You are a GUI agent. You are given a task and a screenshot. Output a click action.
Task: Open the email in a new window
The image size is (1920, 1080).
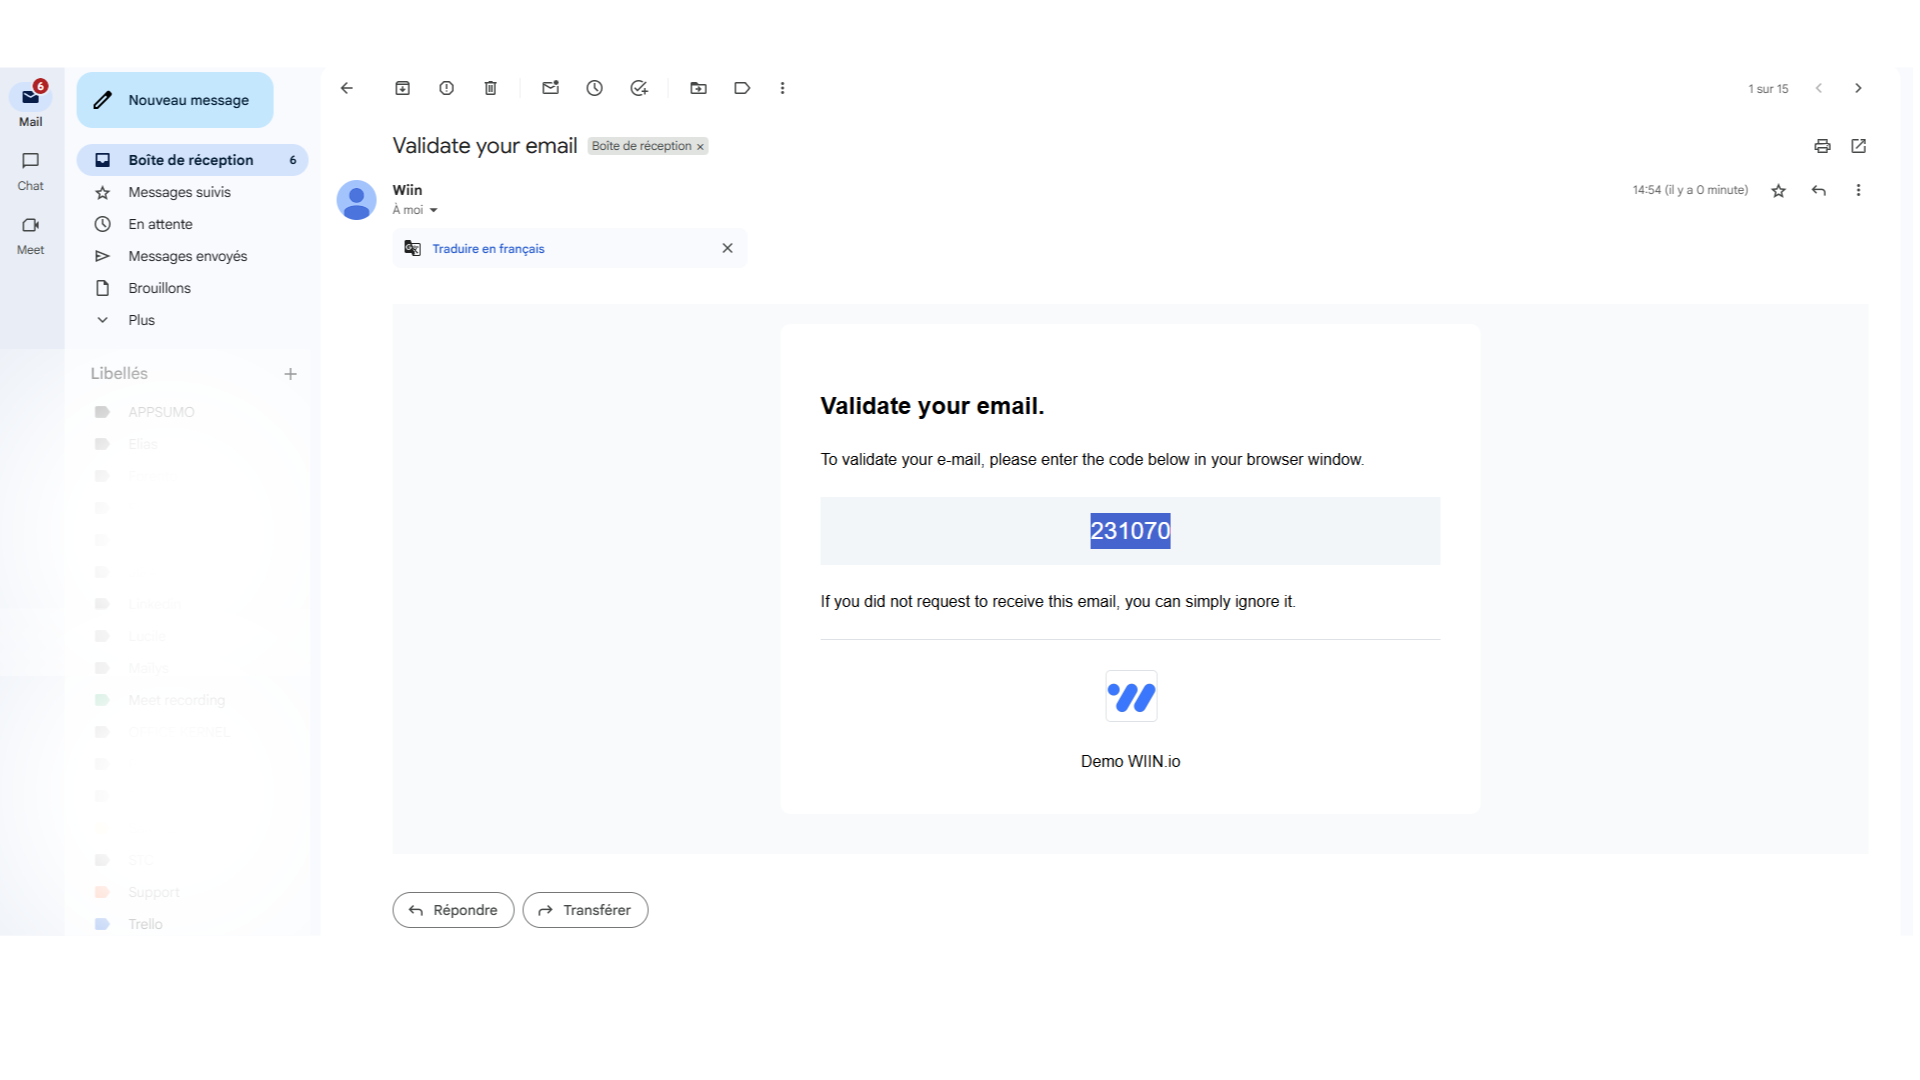click(1858, 146)
